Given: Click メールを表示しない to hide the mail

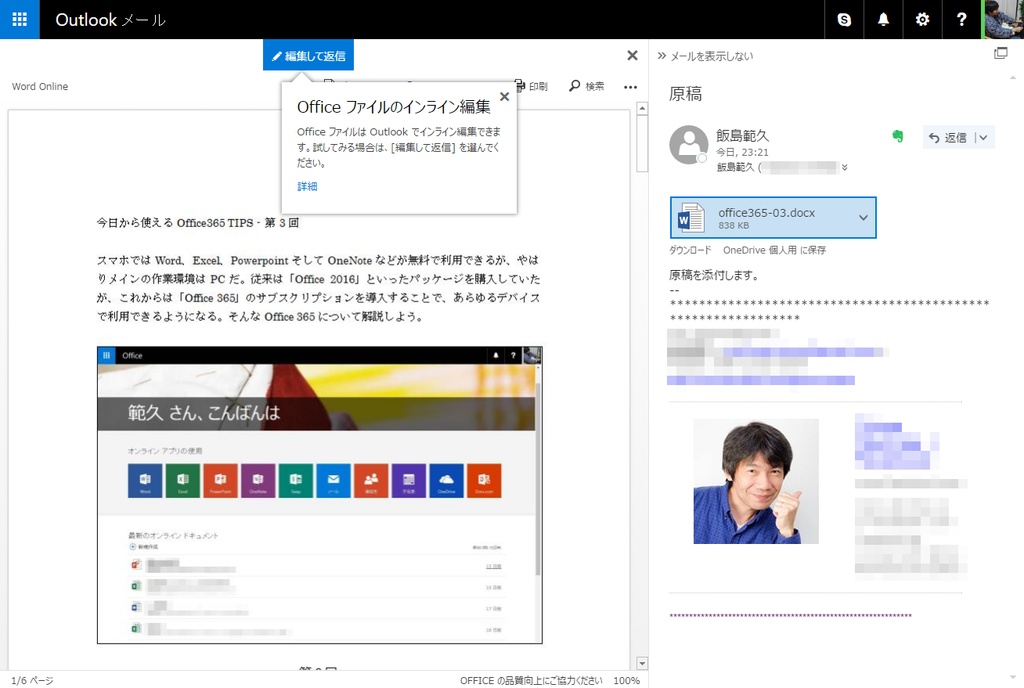Looking at the screenshot, I should click(705, 56).
